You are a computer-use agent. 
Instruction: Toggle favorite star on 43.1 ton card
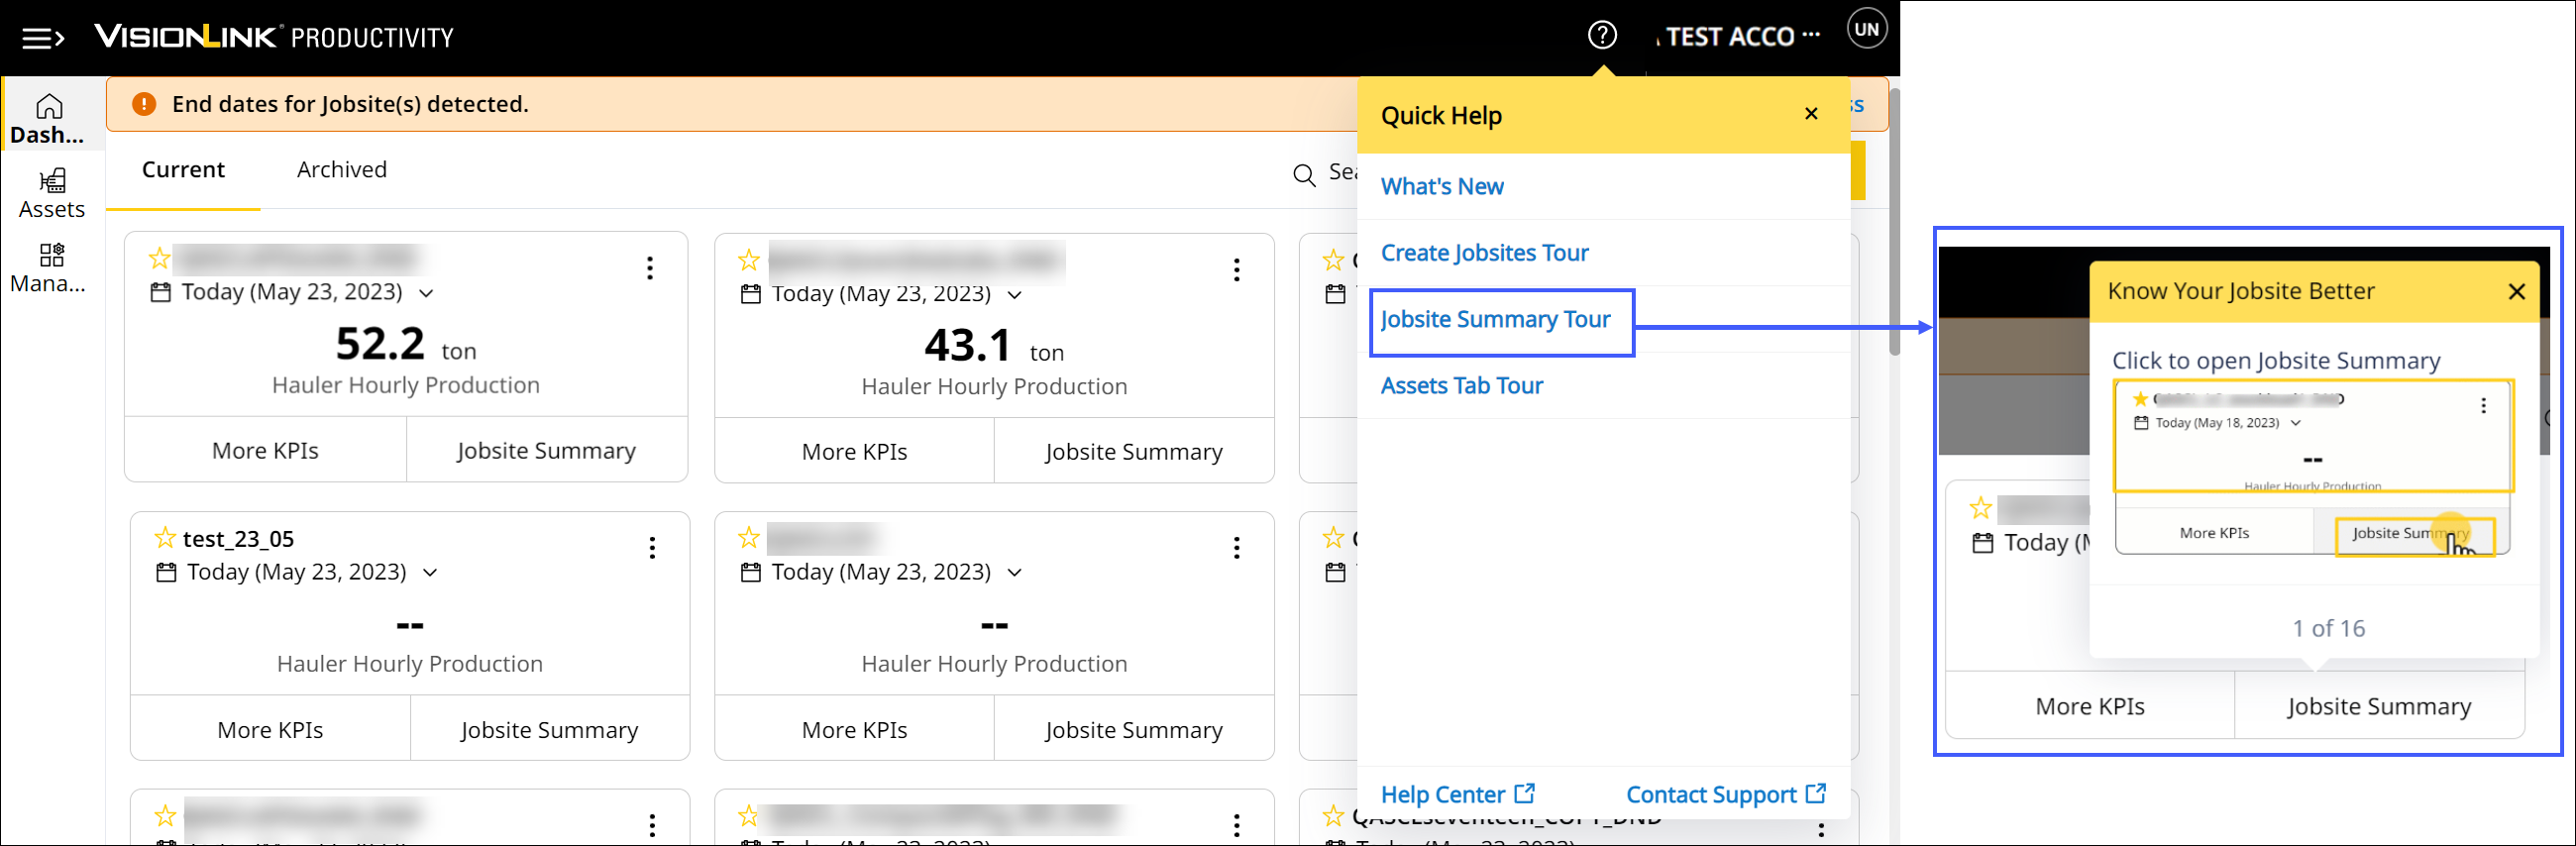[x=748, y=261]
